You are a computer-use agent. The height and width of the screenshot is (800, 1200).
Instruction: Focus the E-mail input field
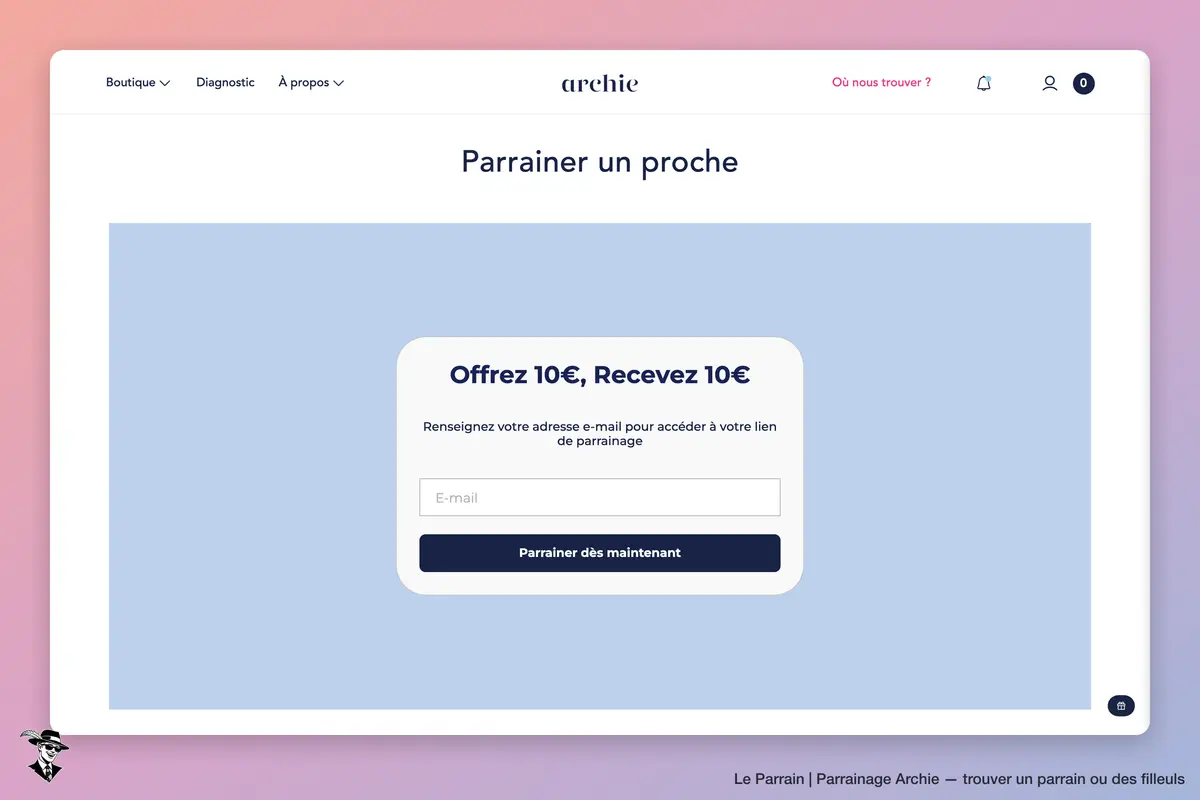(x=600, y=497)
